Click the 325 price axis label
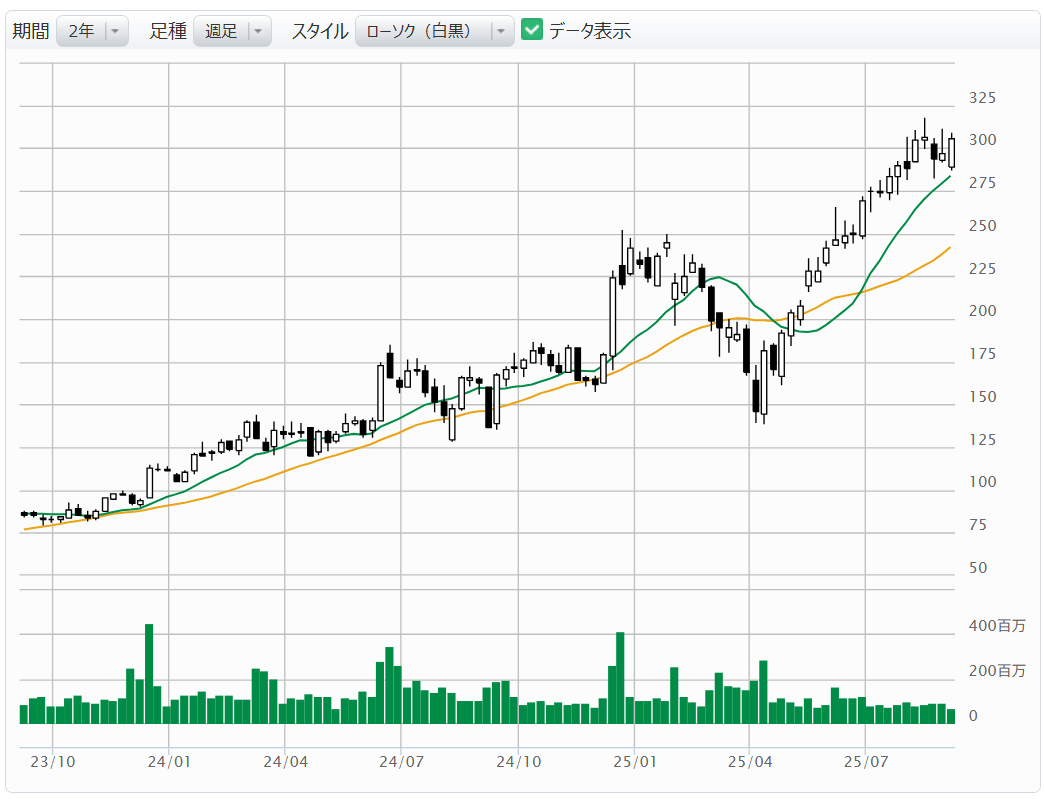The image size is (1045, 799). point(982,98)
